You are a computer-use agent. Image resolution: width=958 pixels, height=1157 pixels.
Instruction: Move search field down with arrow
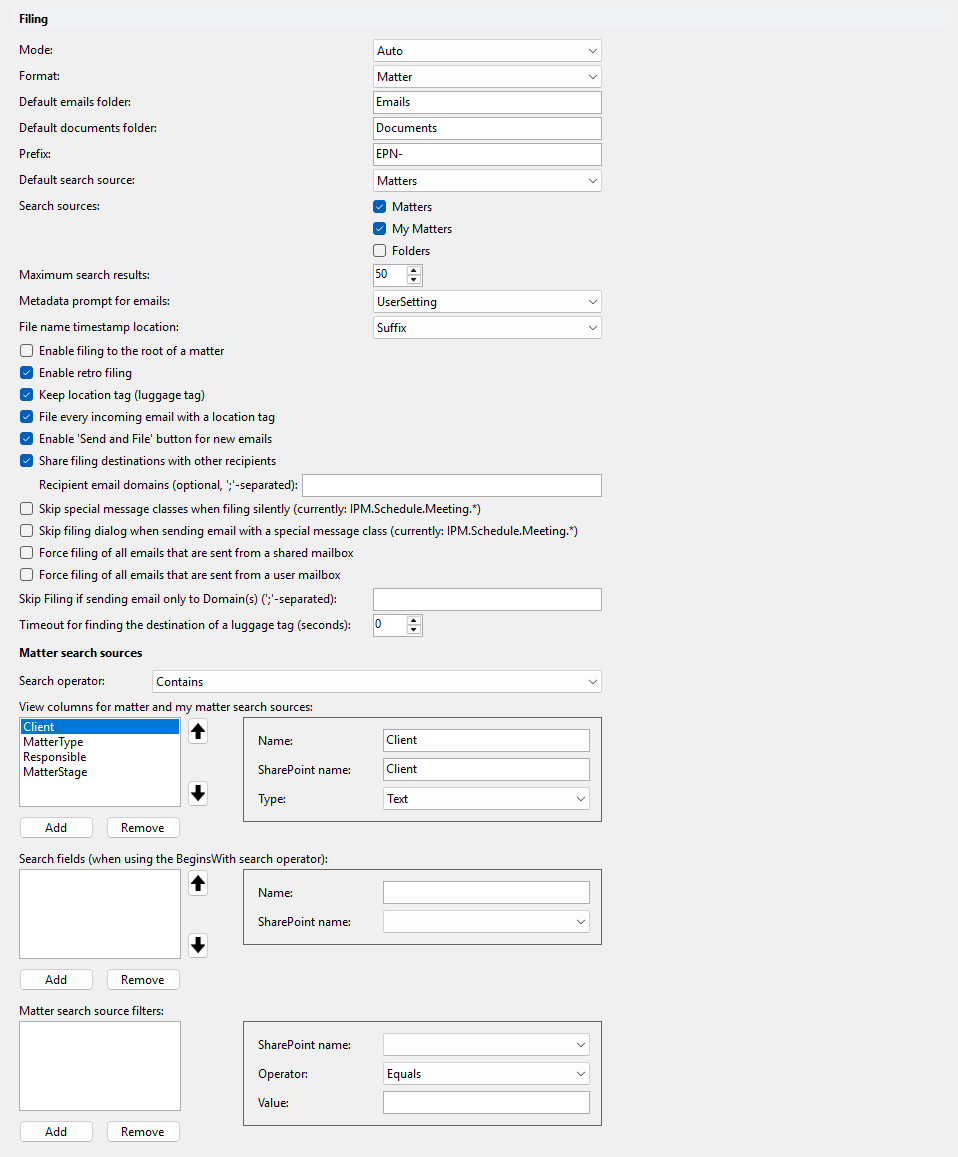tap(198, 945)
